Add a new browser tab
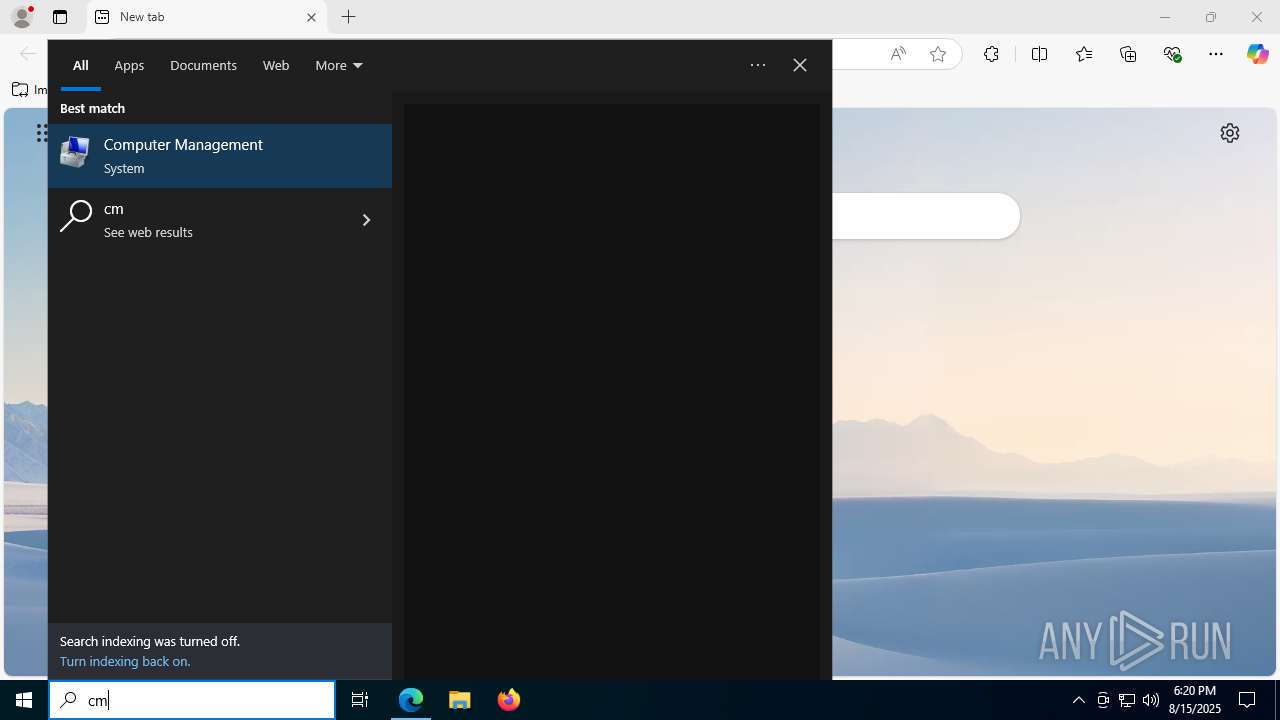The height and width of the screenshot is (720, 1280). coord(349,17)
